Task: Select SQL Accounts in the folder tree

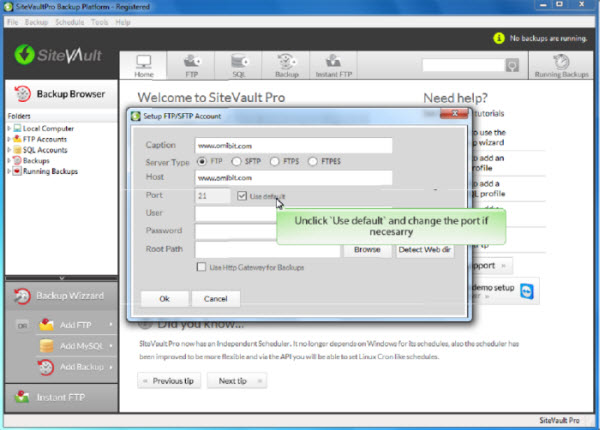Action: click(45, 150)
